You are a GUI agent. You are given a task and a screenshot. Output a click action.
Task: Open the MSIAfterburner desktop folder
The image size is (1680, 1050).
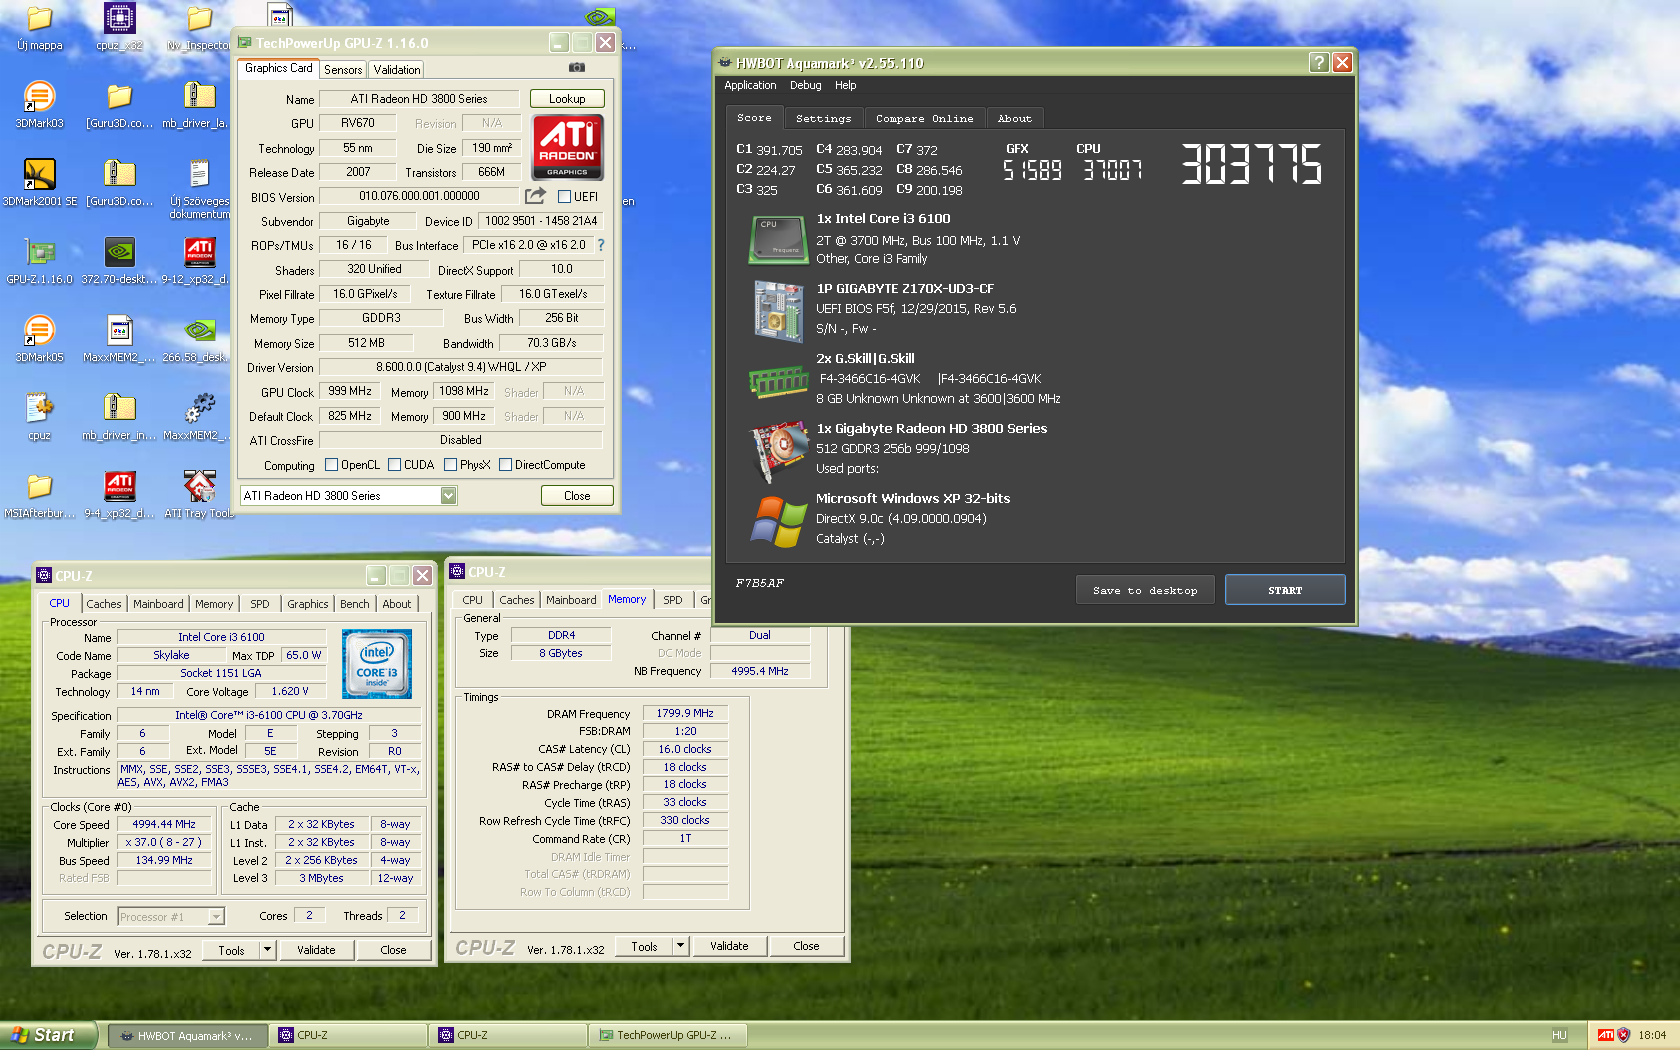pyautogui.click(x=39, y=495)
